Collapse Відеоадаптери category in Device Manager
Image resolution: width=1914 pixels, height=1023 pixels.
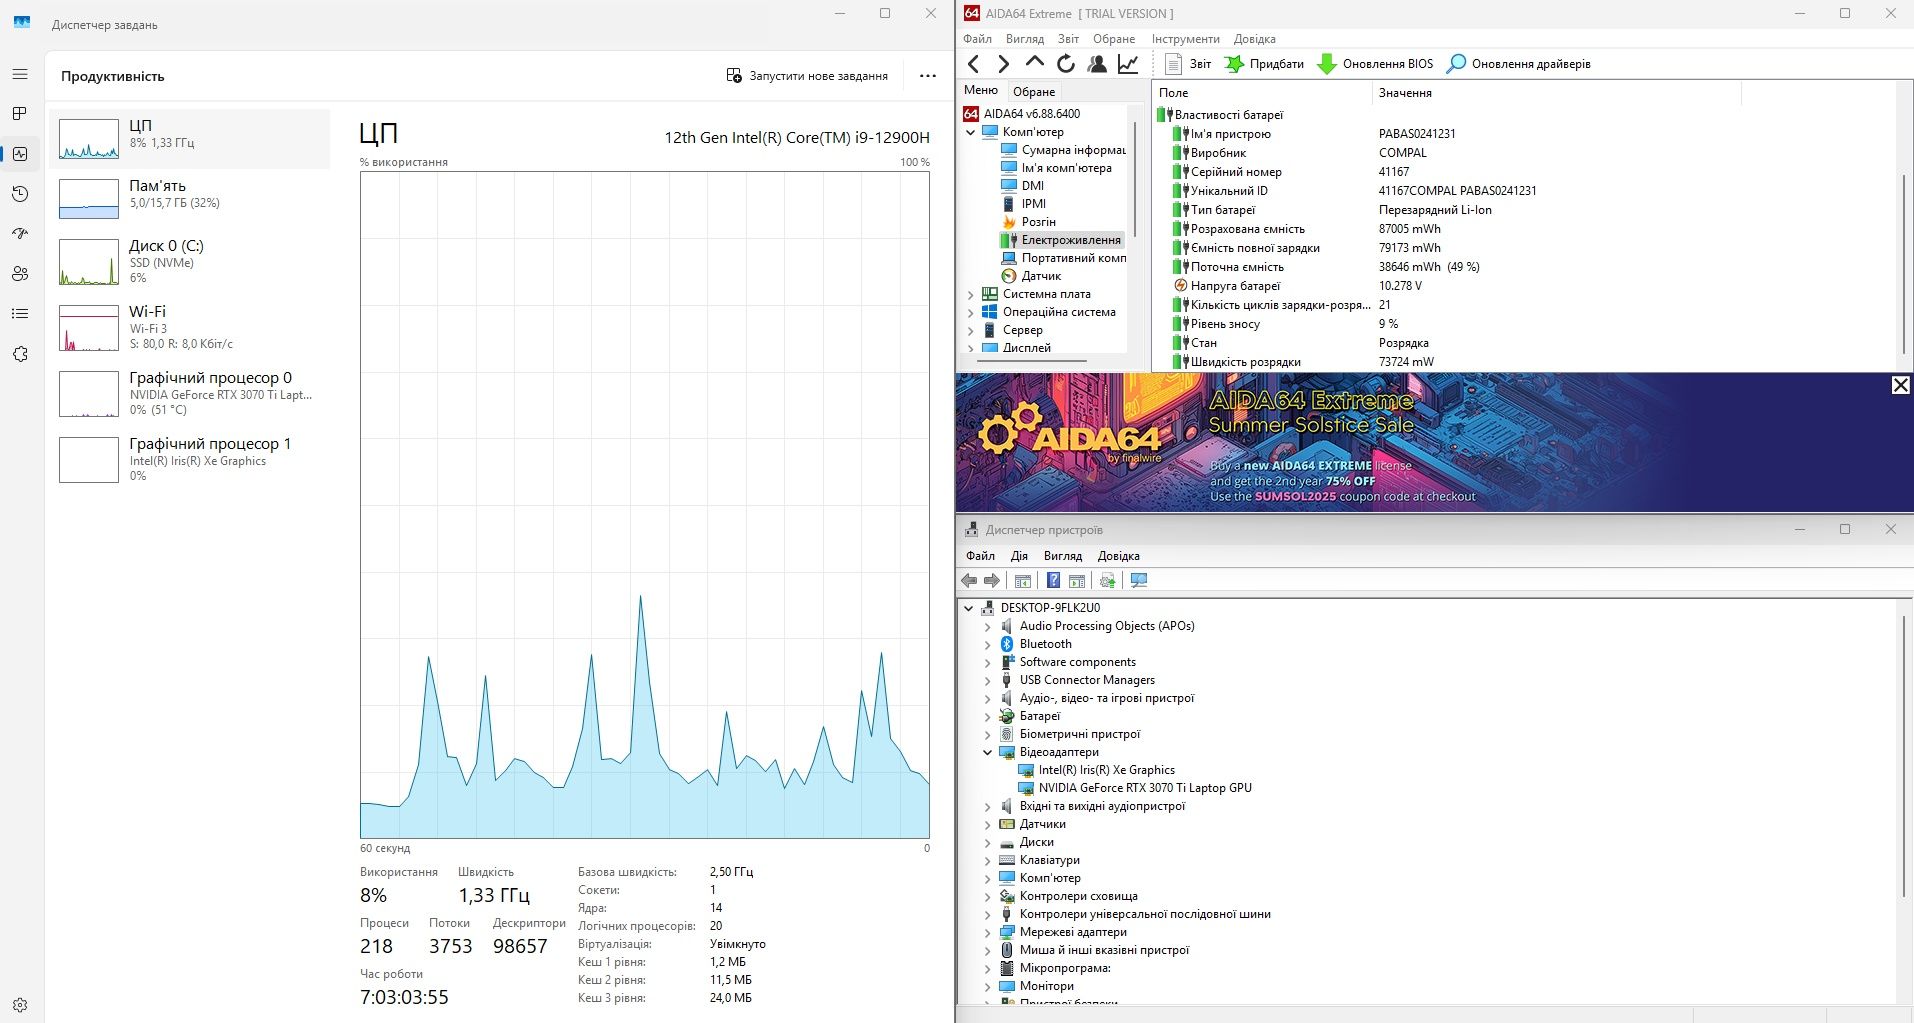pyautogui.click(x=987, y=752)
